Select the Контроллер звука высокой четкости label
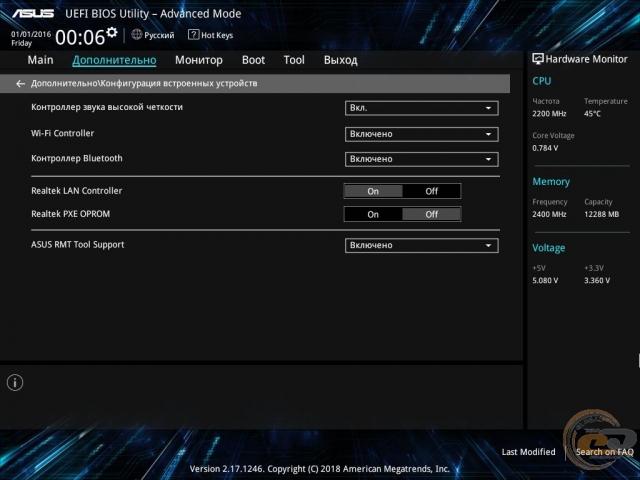 click(107, 107)
